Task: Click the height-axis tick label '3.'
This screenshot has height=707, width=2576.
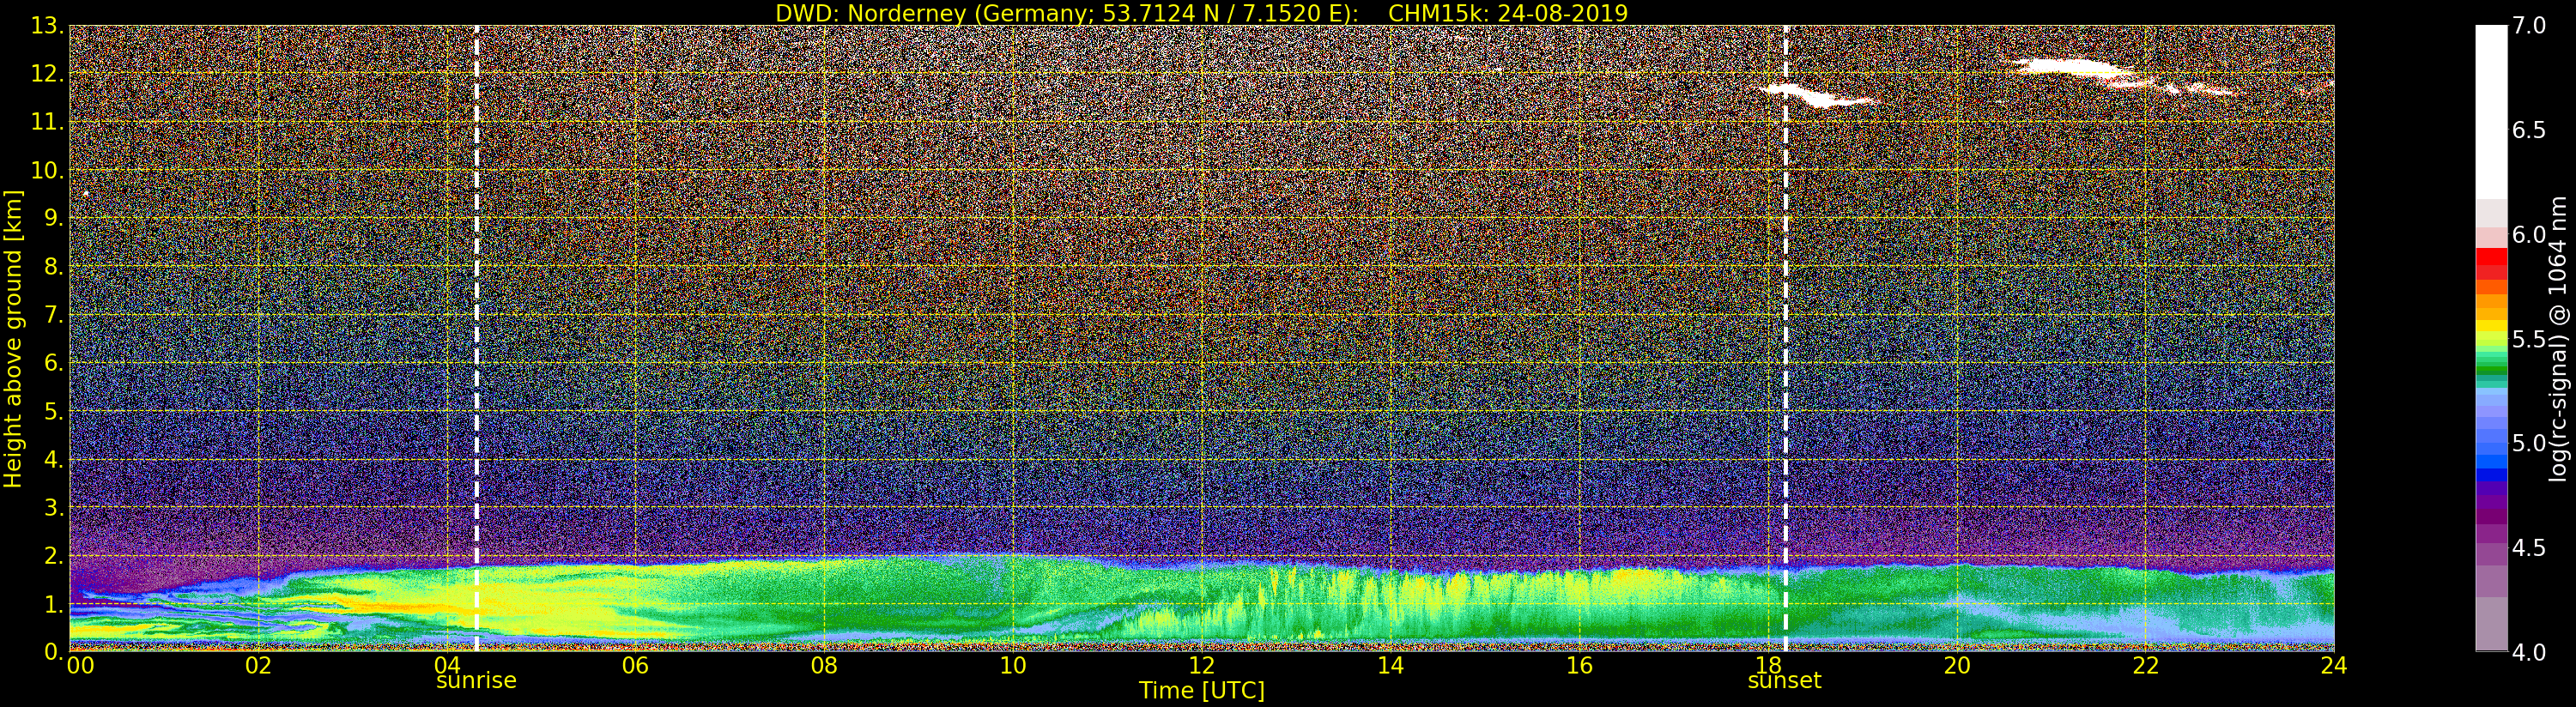Action: pos(53,507)
